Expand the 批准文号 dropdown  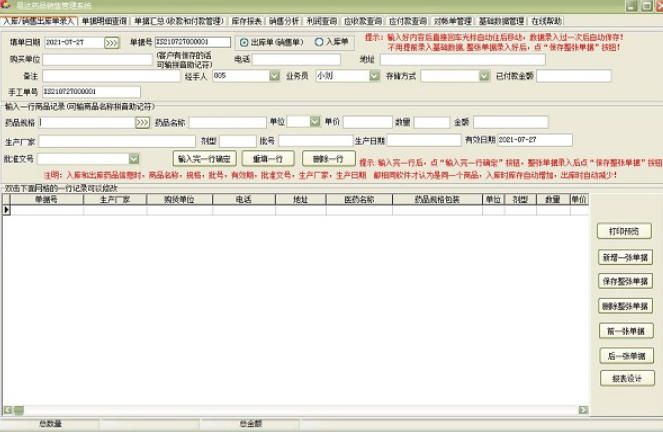134,159
